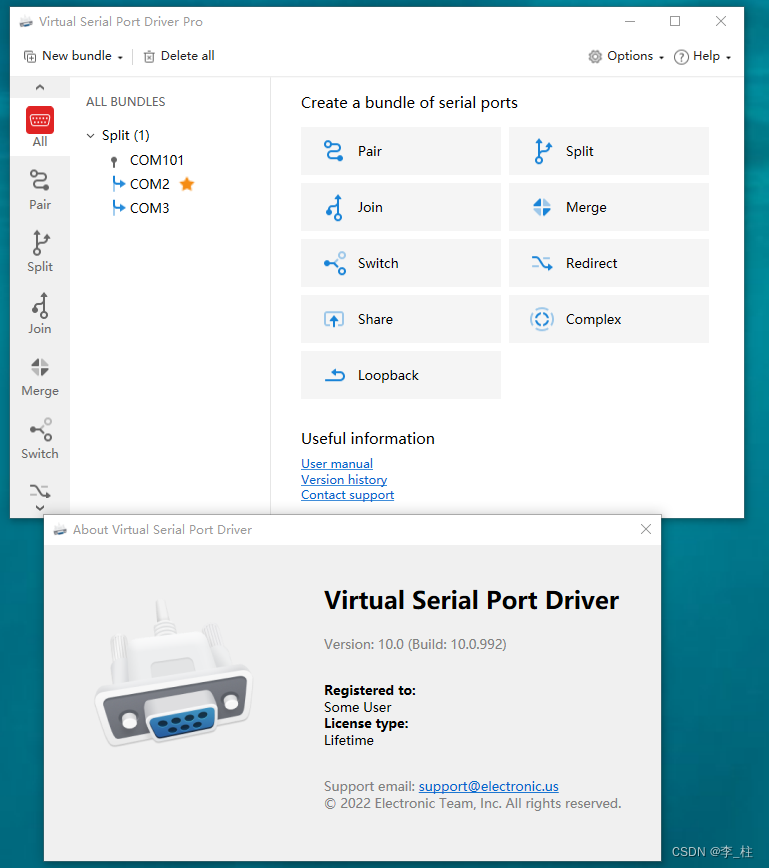Click the orange star next to COM2
Viewport: 769px width, 868px height.
click(x=187, y=184)
